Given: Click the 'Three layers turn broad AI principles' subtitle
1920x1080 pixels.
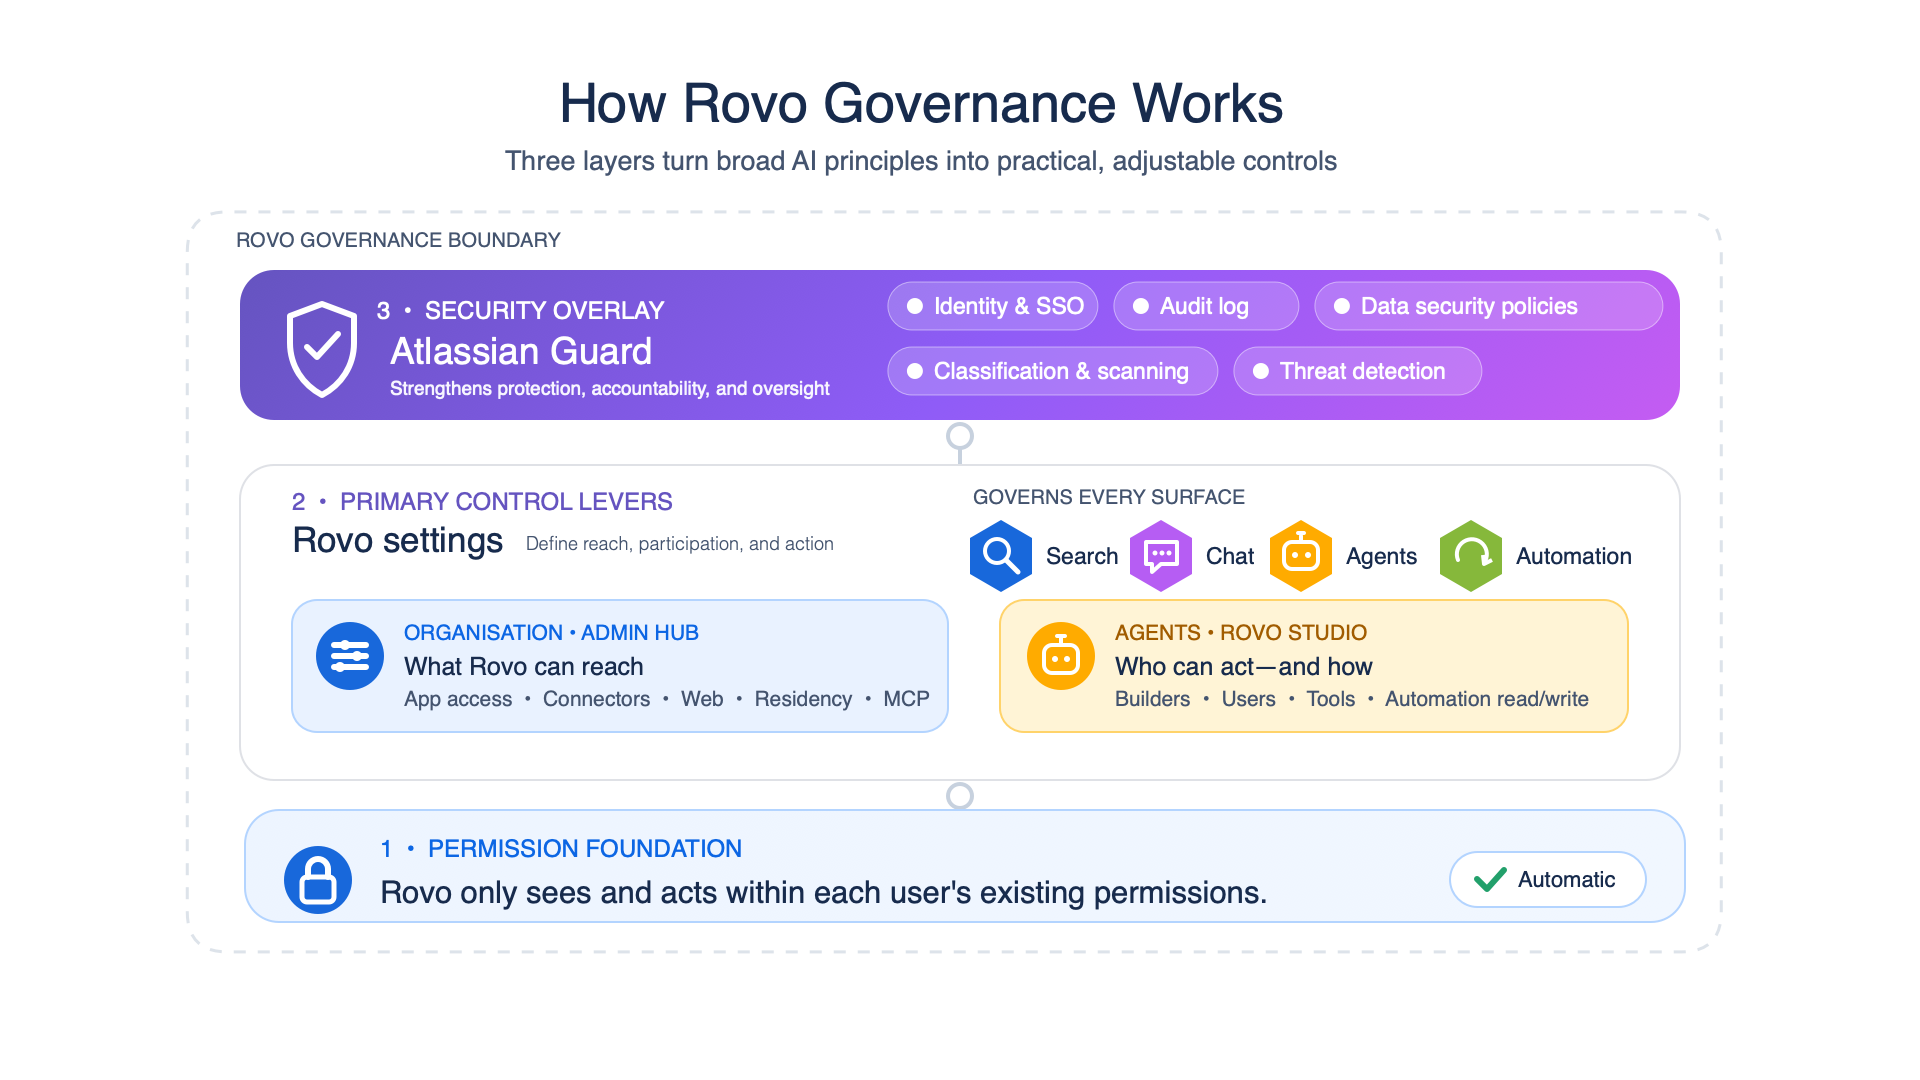Looking at the screenshot, I should [x=921, y=161].
